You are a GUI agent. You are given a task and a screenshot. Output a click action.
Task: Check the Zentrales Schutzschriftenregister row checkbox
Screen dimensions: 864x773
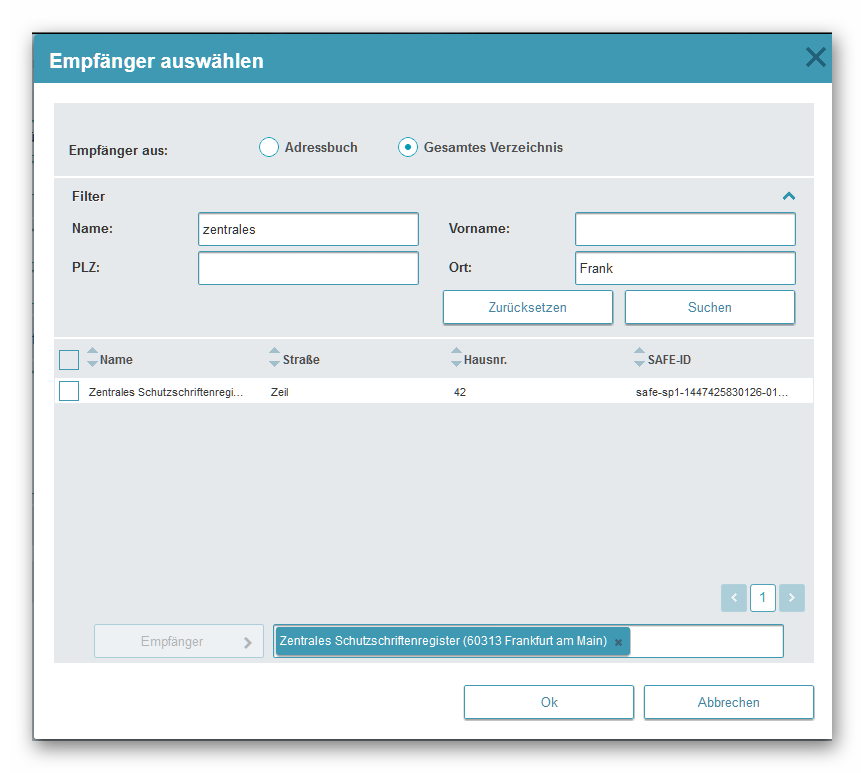pyautogui.click(x=69, y=392)
